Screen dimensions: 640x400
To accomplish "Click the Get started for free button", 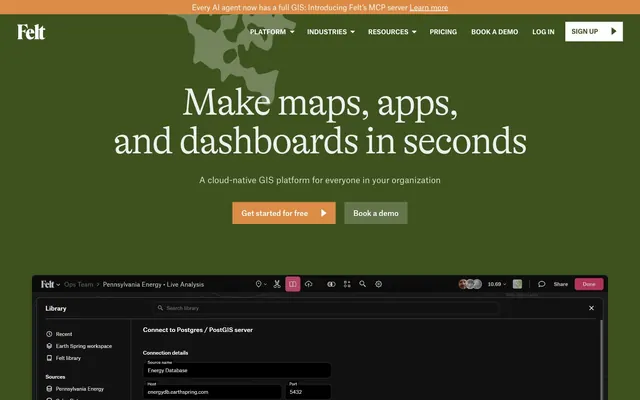I will [x=284, y=213].
